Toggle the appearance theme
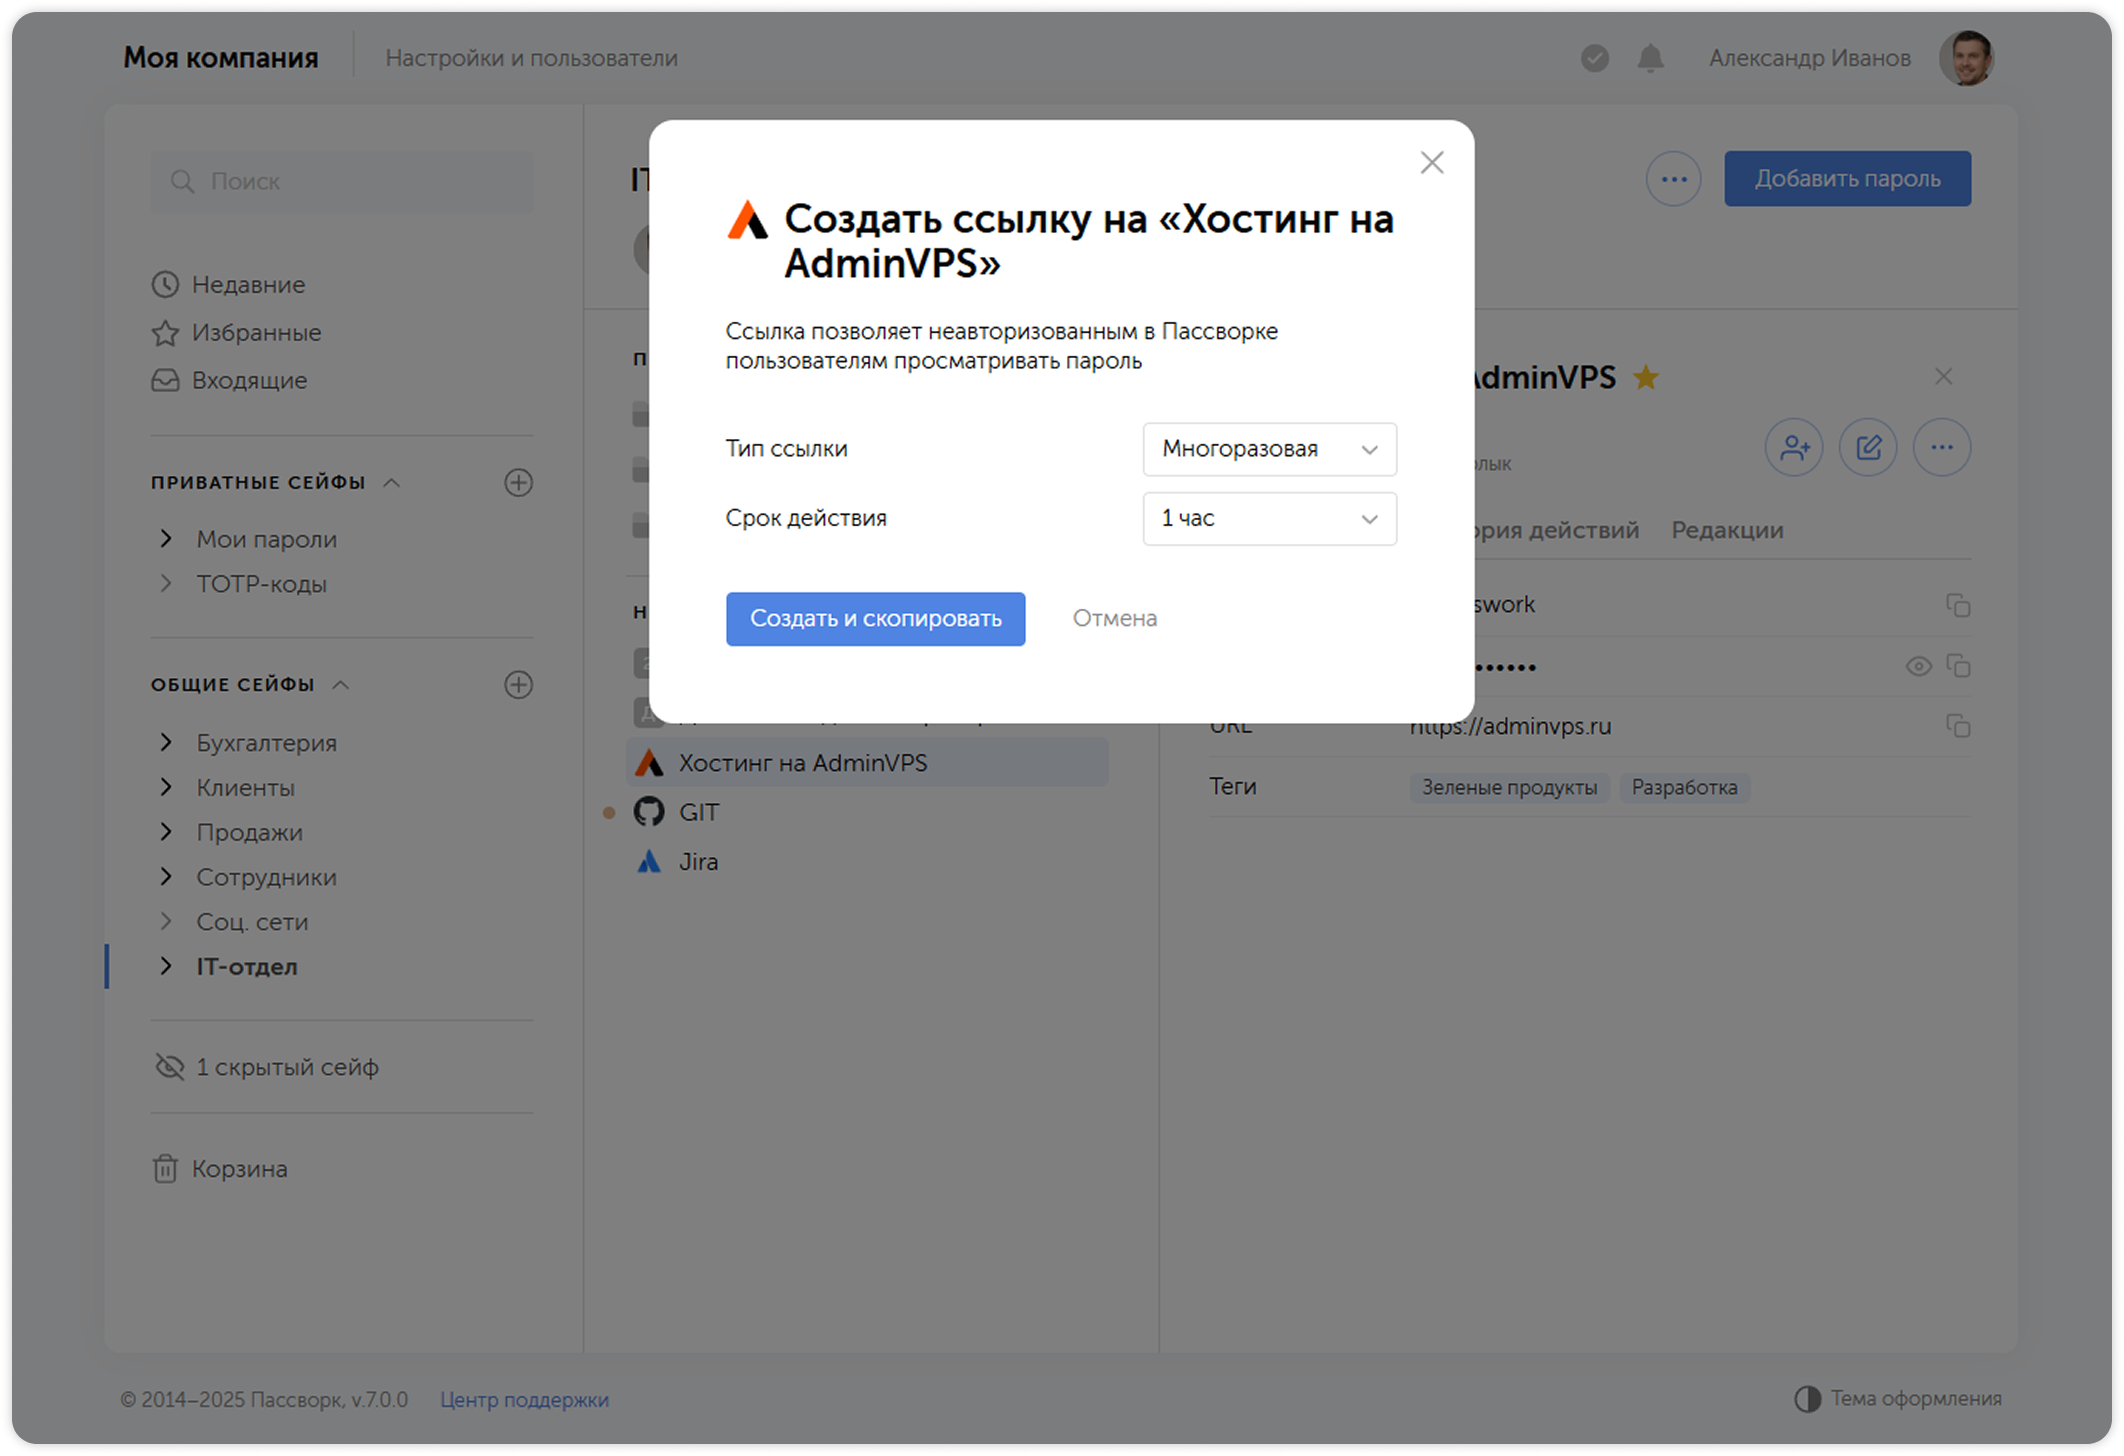Screen dimensions: 2124x1456 point(1897,1399)
